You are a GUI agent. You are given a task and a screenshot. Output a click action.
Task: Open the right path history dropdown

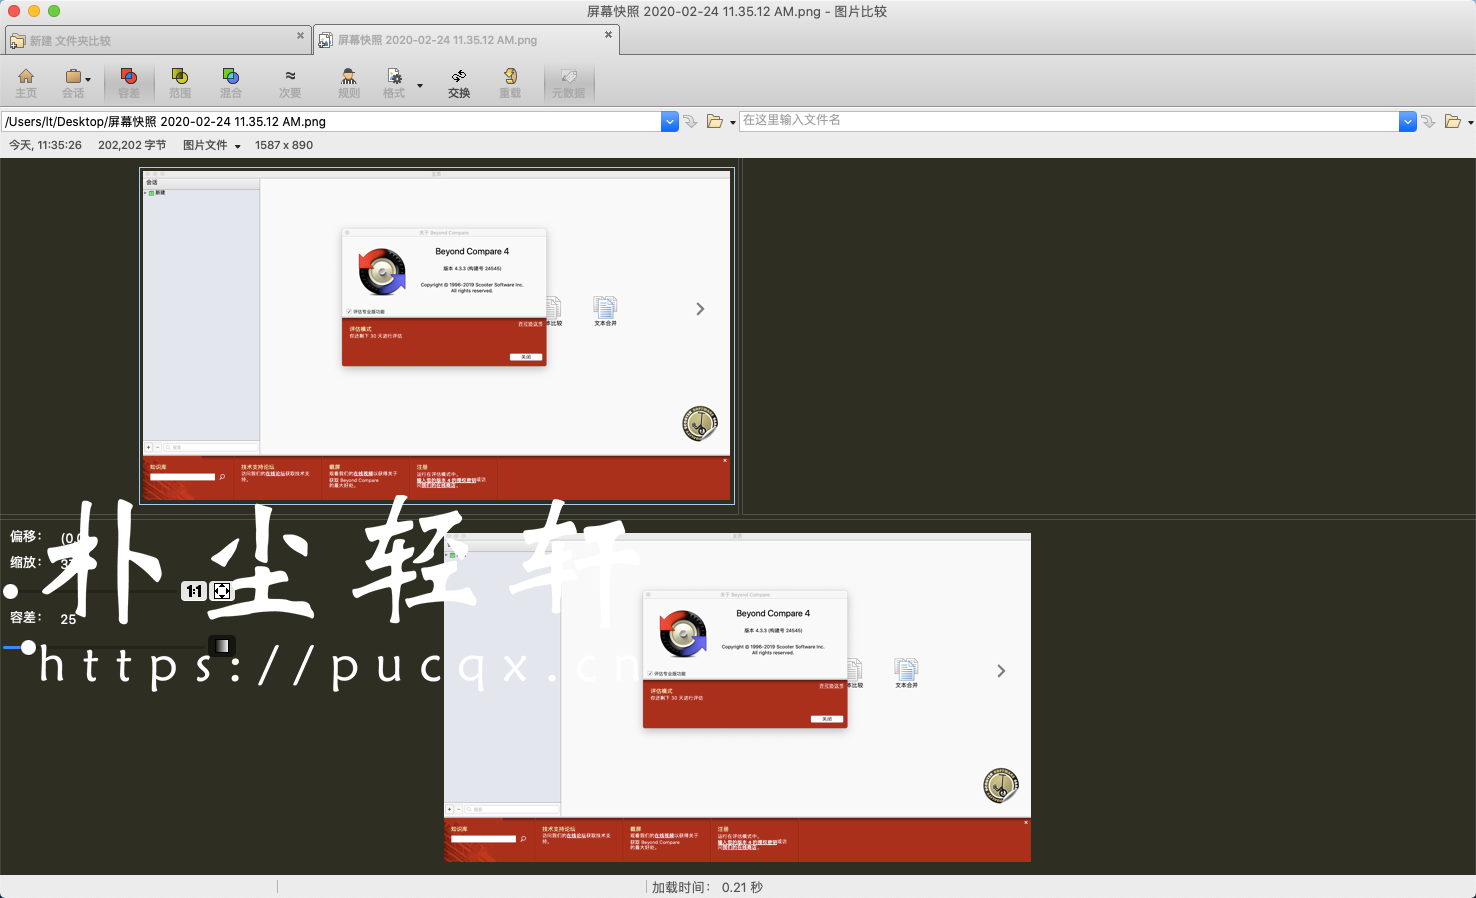point(1408,121)
